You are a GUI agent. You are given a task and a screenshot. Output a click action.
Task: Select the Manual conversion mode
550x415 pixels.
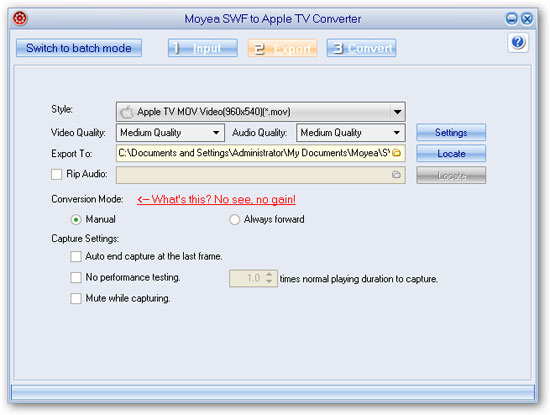76,220
